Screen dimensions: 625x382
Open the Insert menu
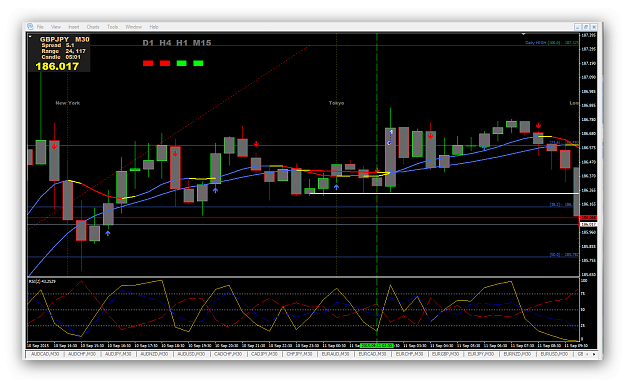tap(74, 27)
